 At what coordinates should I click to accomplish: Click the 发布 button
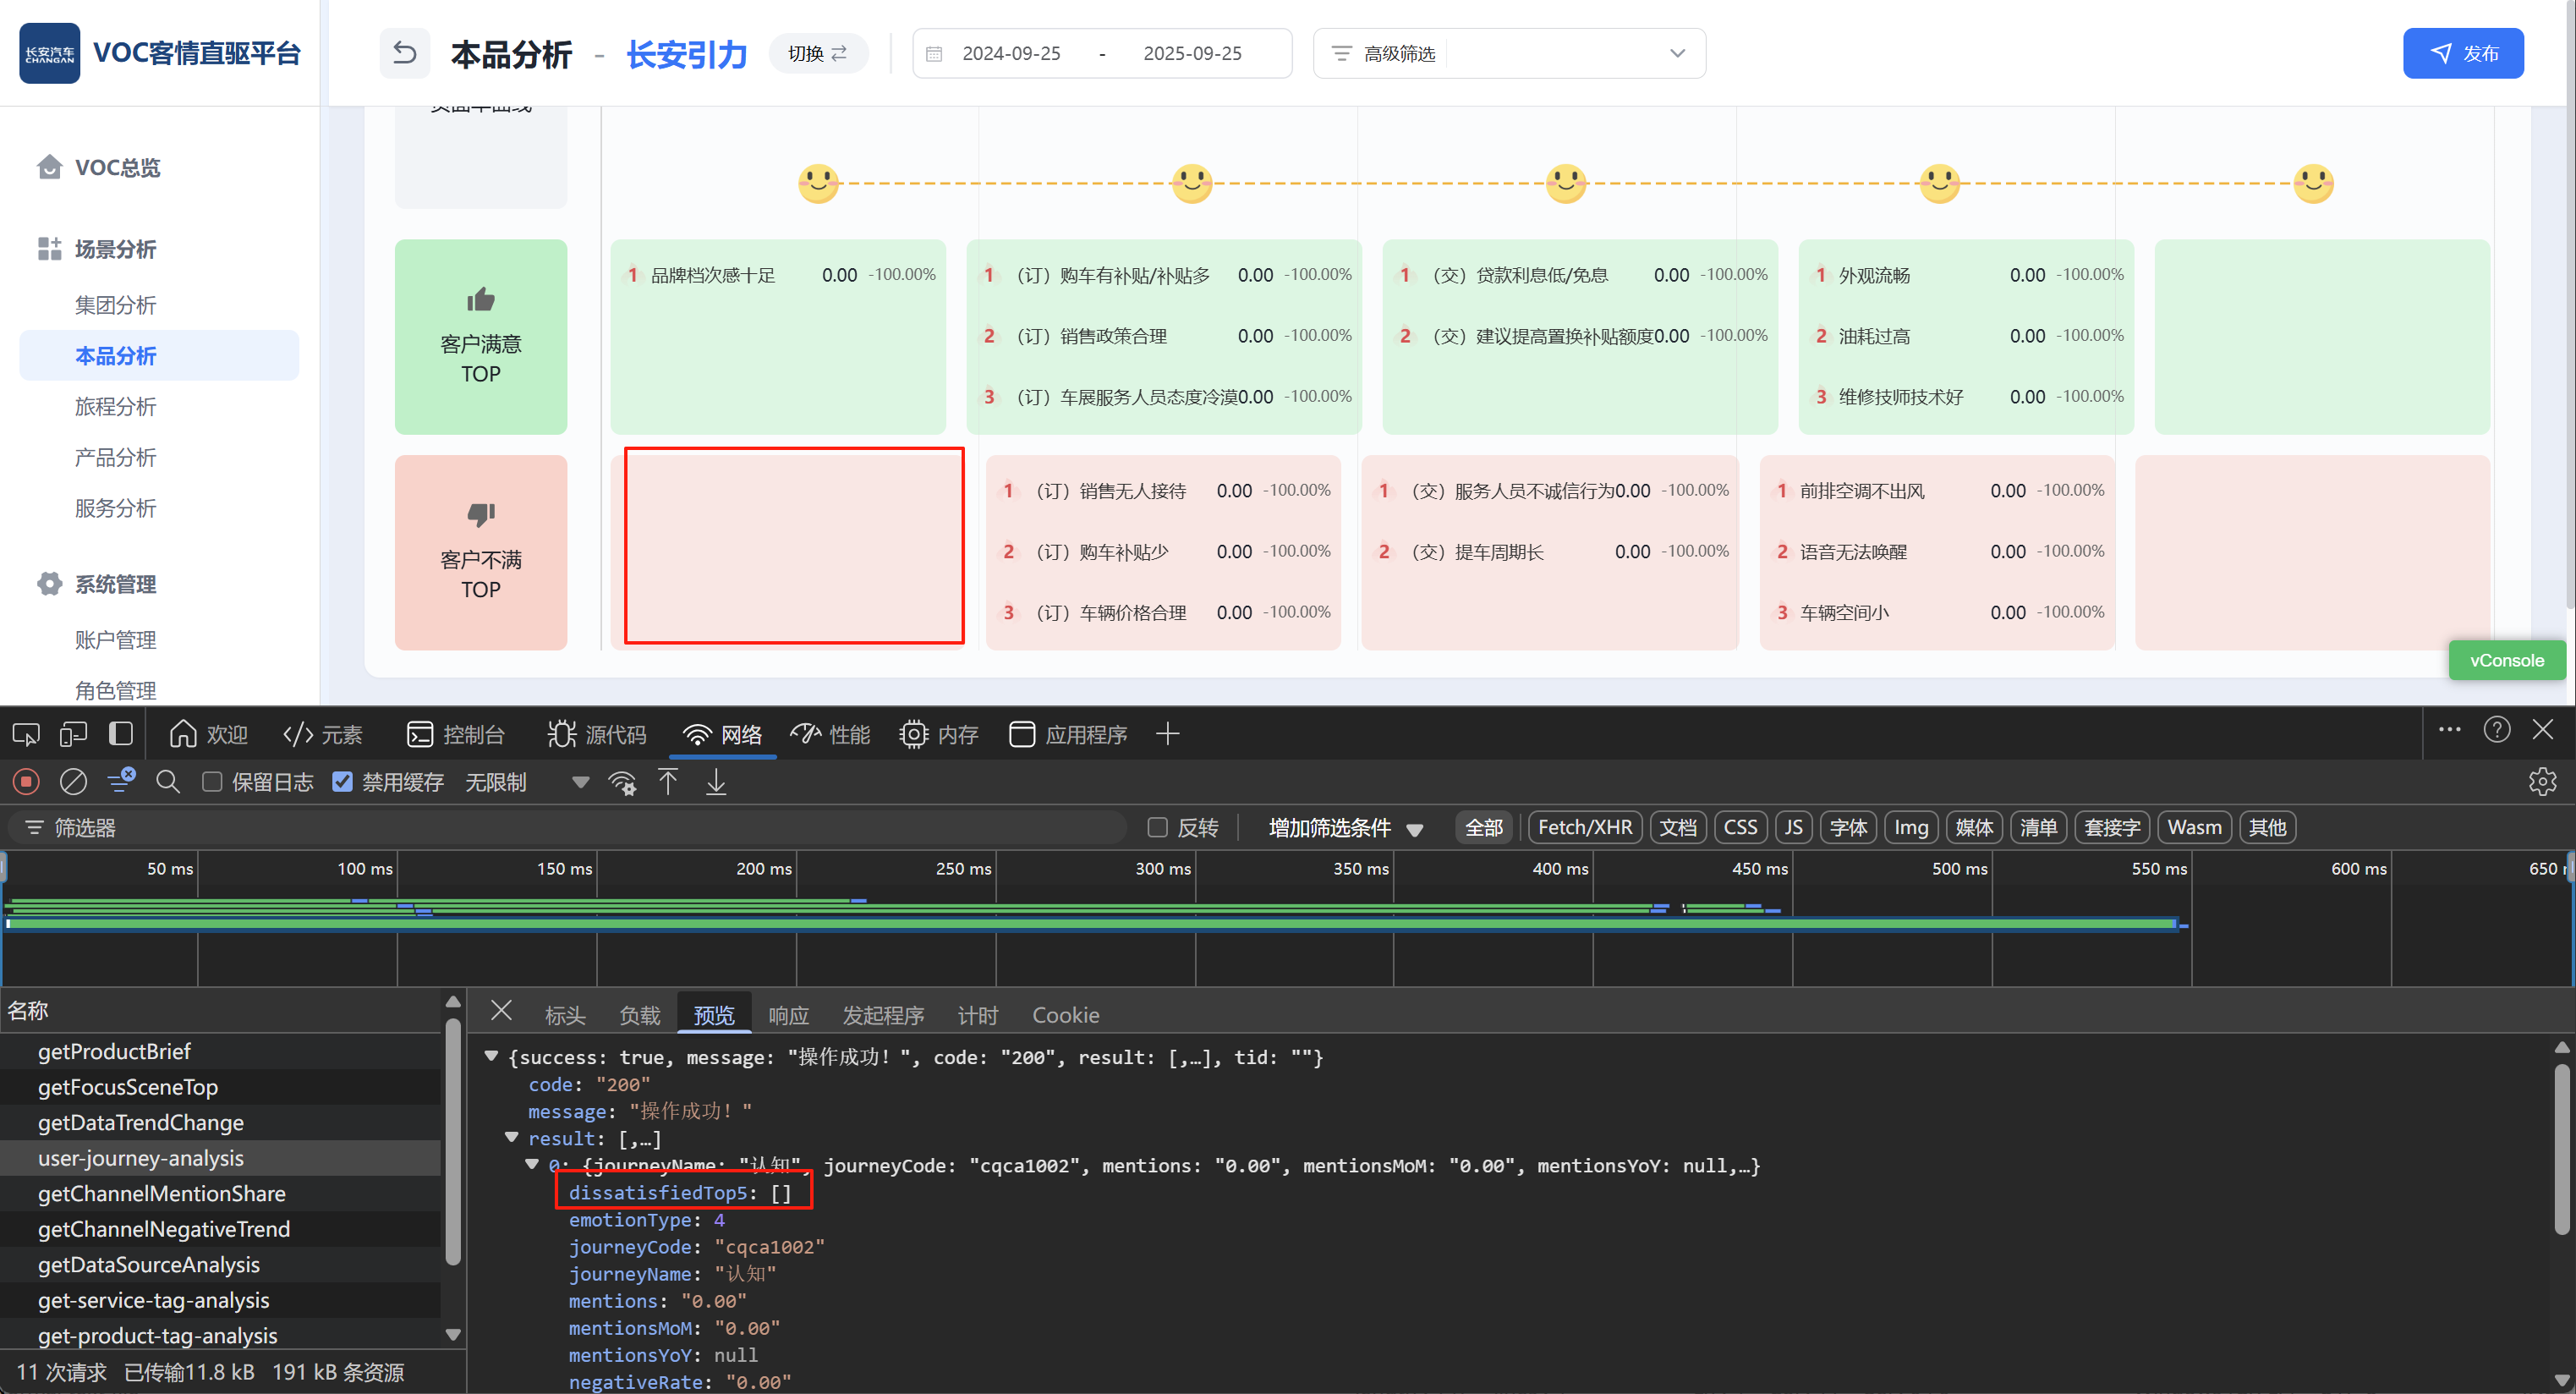pos(2462,53)
